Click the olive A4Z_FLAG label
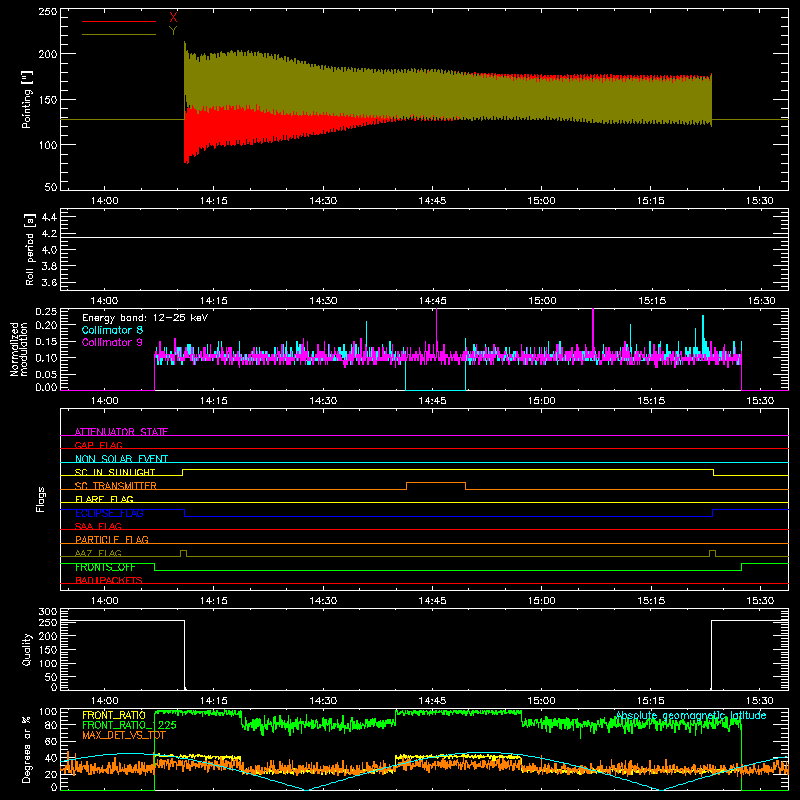The width and height of the screenshot is (800, 800). (98, 553)
